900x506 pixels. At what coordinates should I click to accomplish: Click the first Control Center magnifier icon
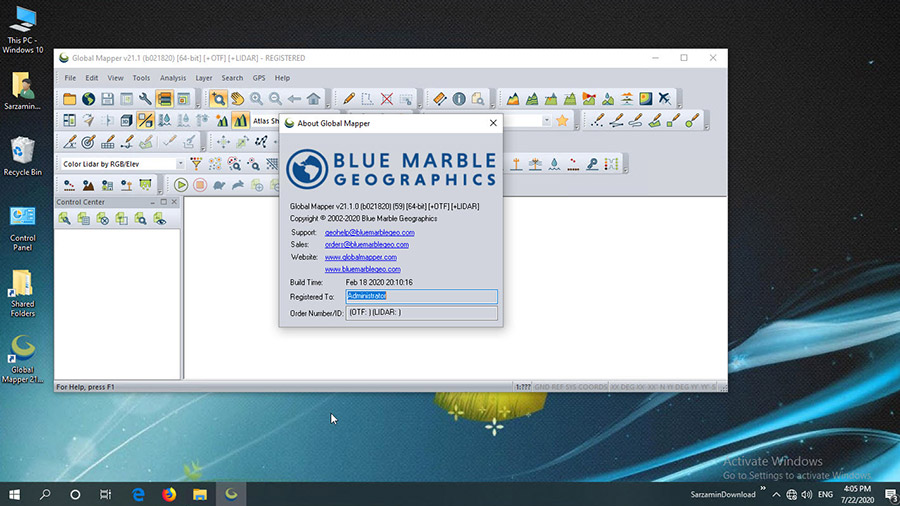coord(64,219)
